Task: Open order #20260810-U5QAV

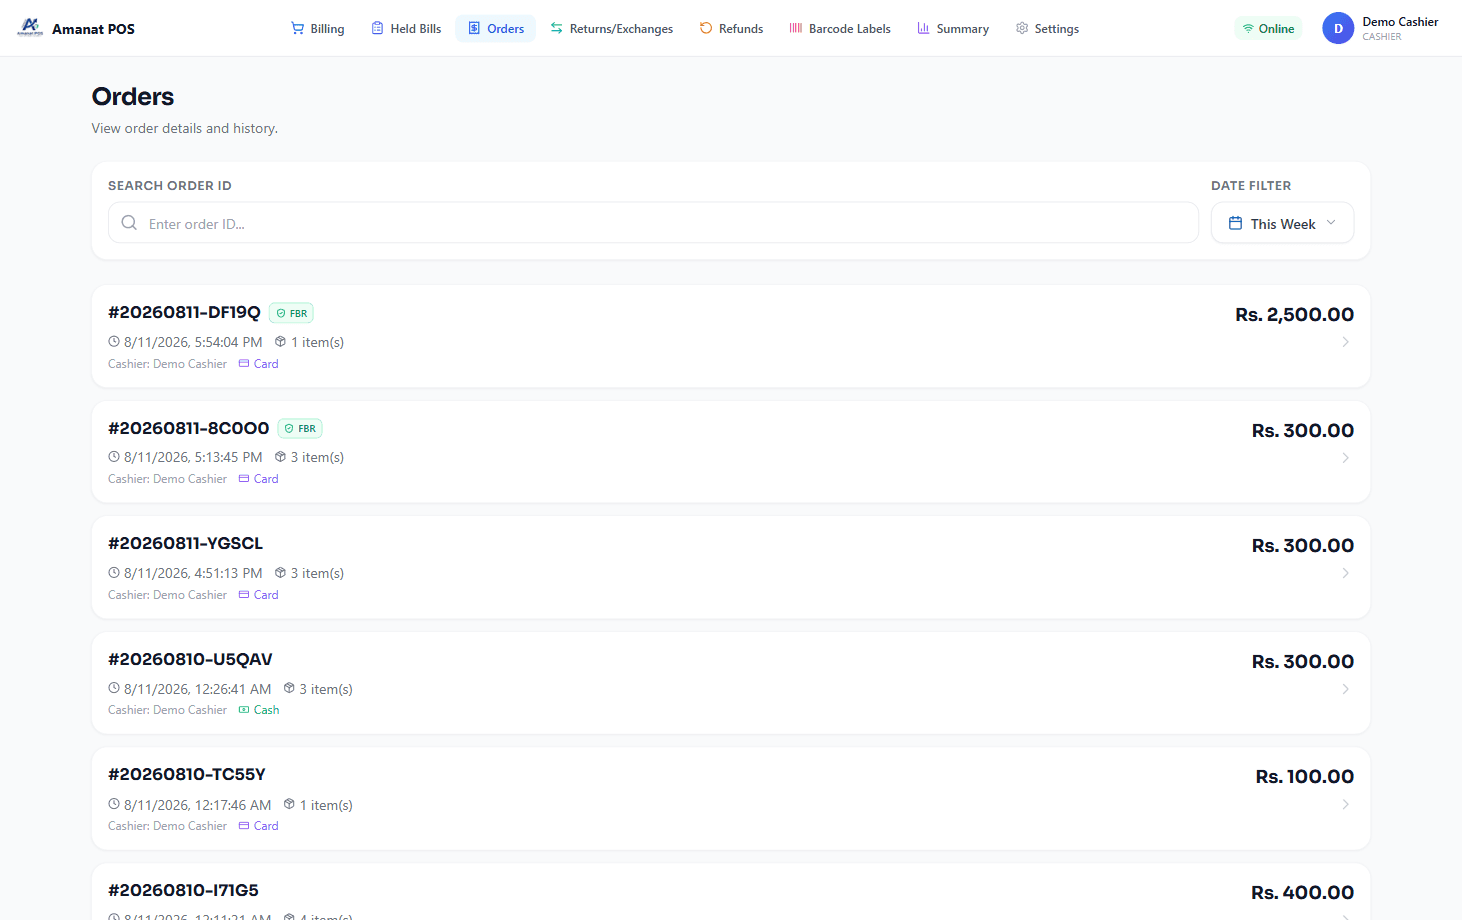Action: pyautogui.click(x=731, y=683)
